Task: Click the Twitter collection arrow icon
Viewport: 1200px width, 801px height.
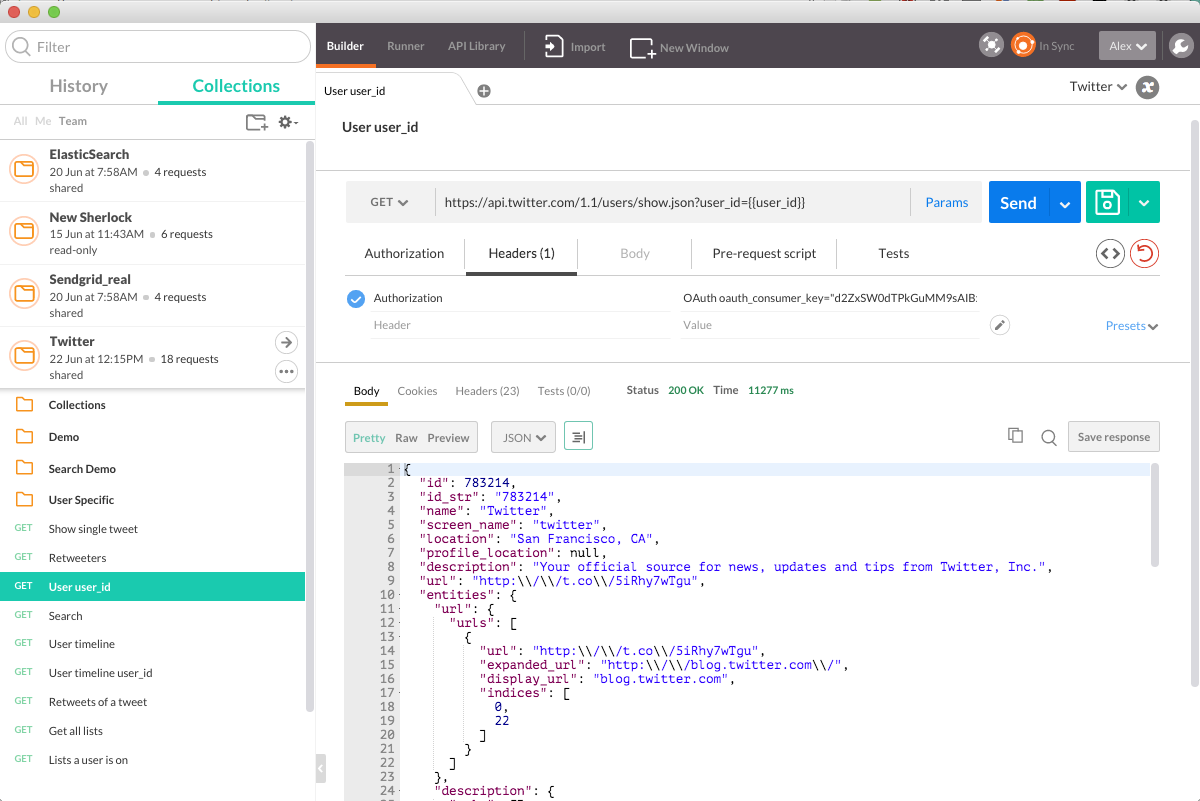Action: click(286, 343)
